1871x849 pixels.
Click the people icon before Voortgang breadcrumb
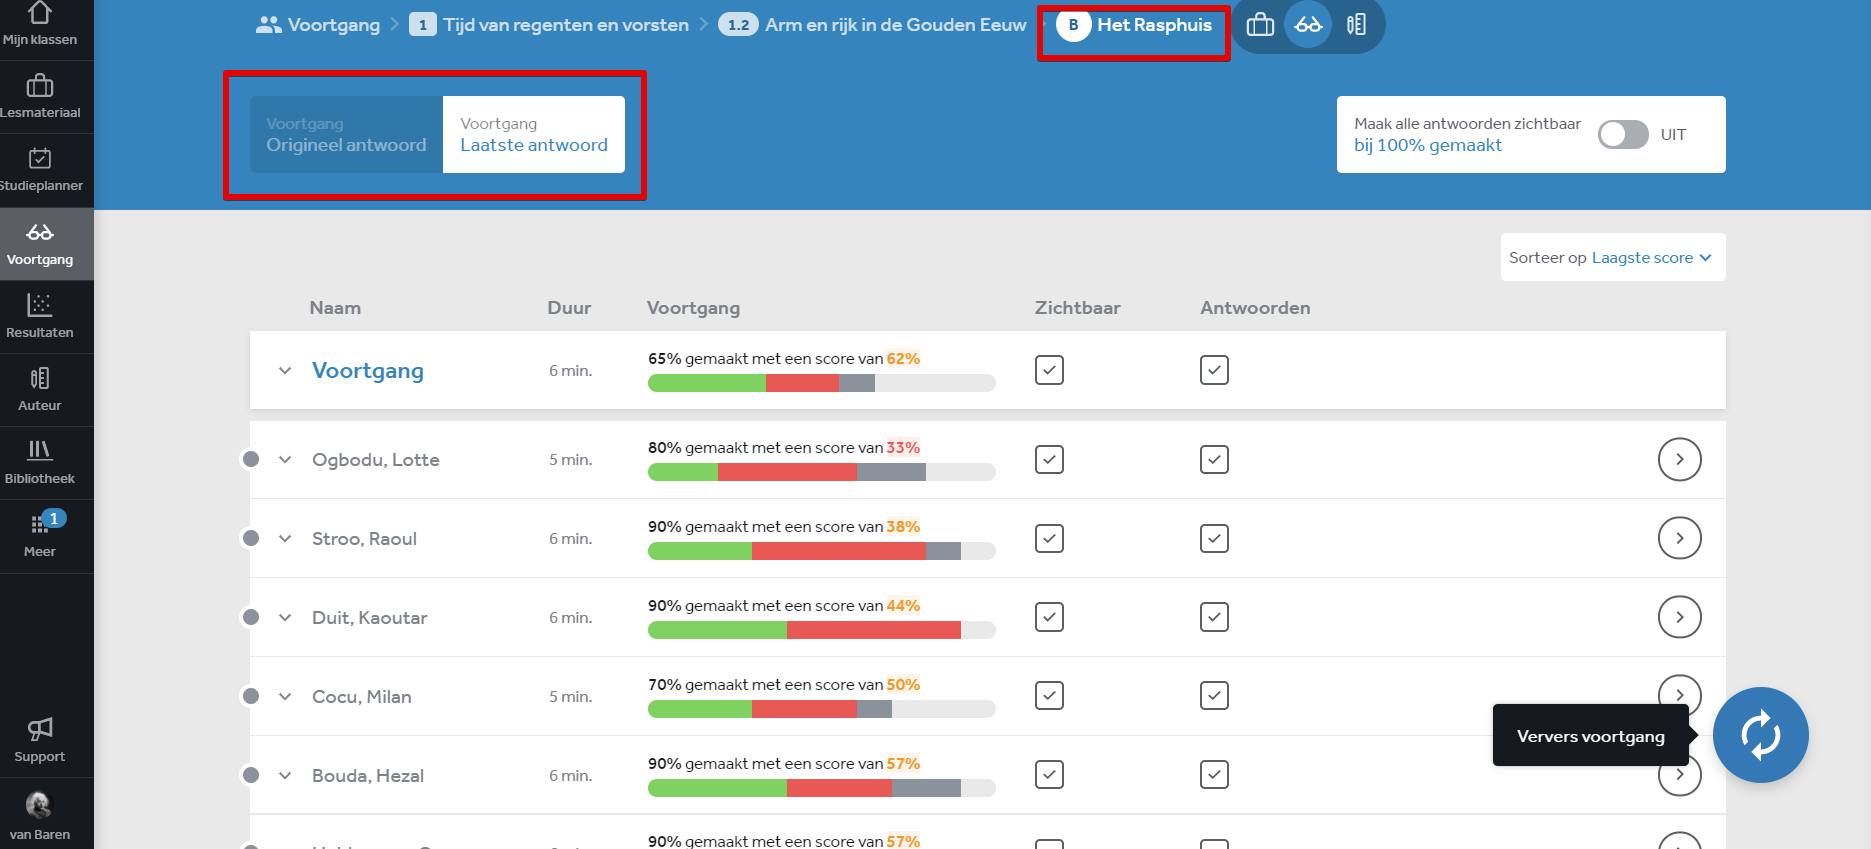pos(268,25)
